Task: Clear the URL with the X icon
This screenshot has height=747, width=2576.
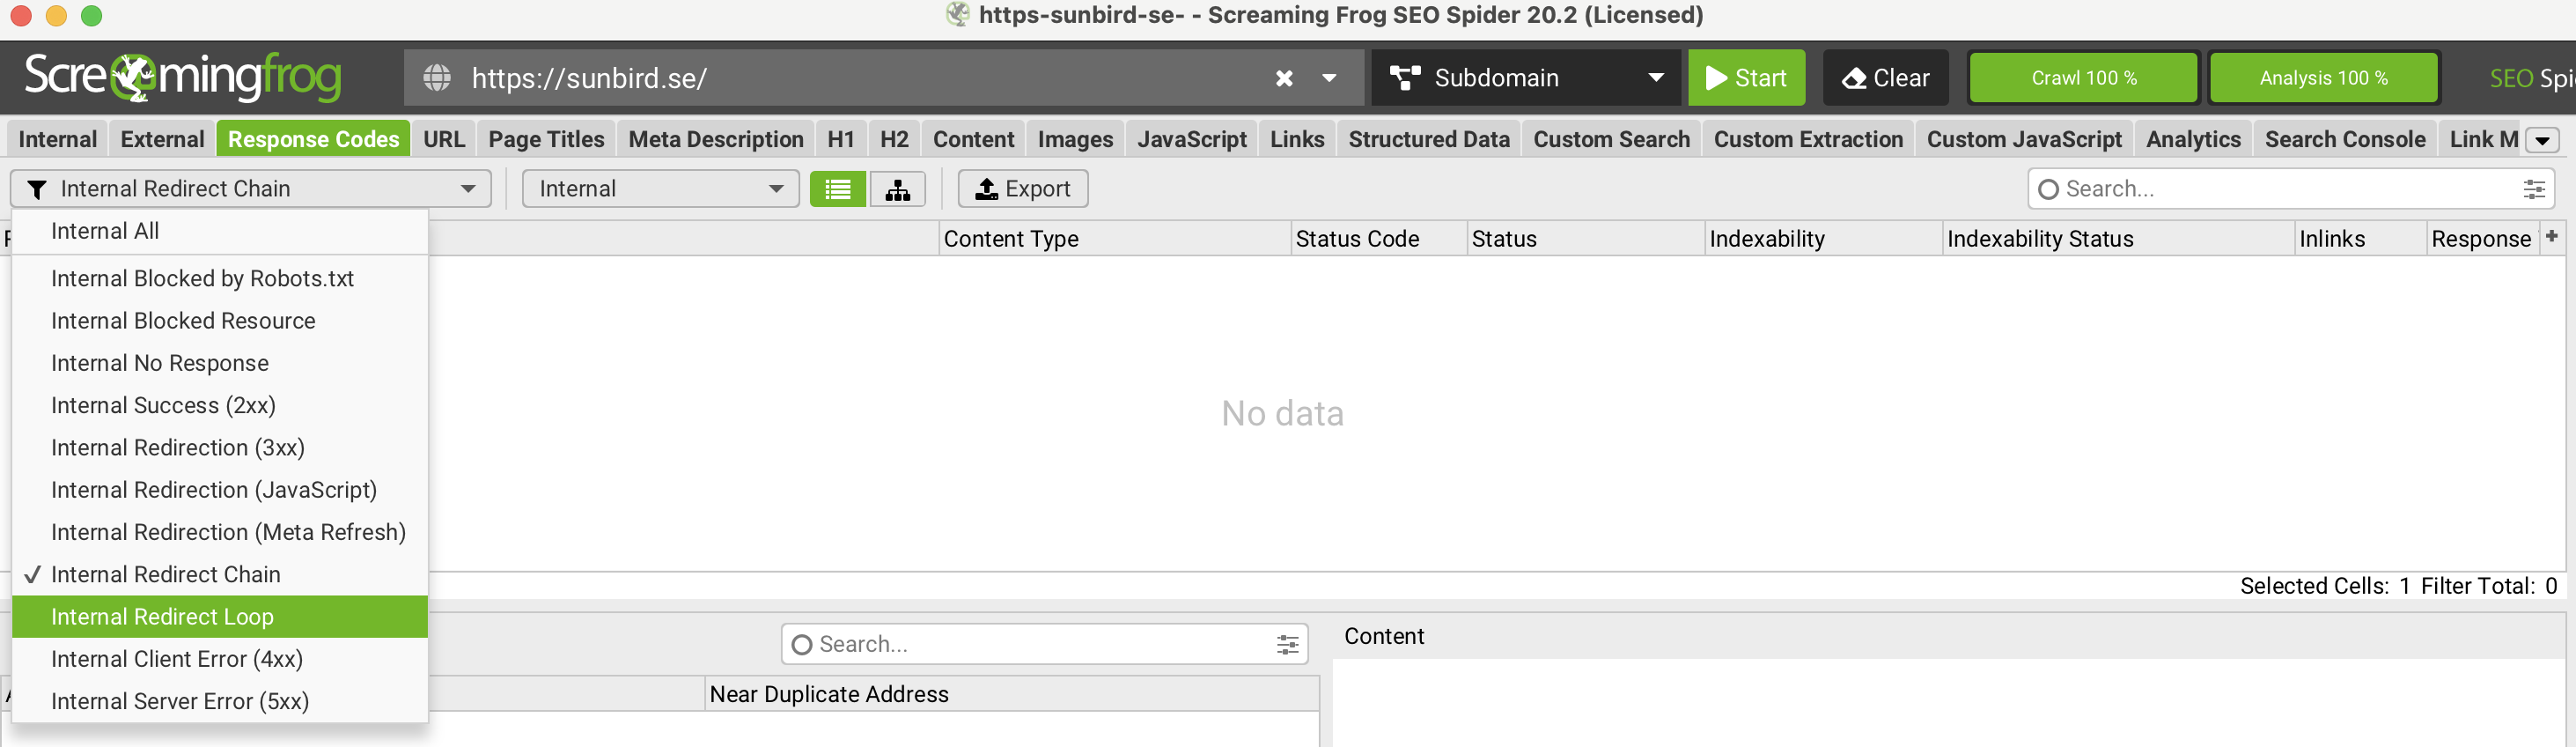Action: coord(1284,78)
